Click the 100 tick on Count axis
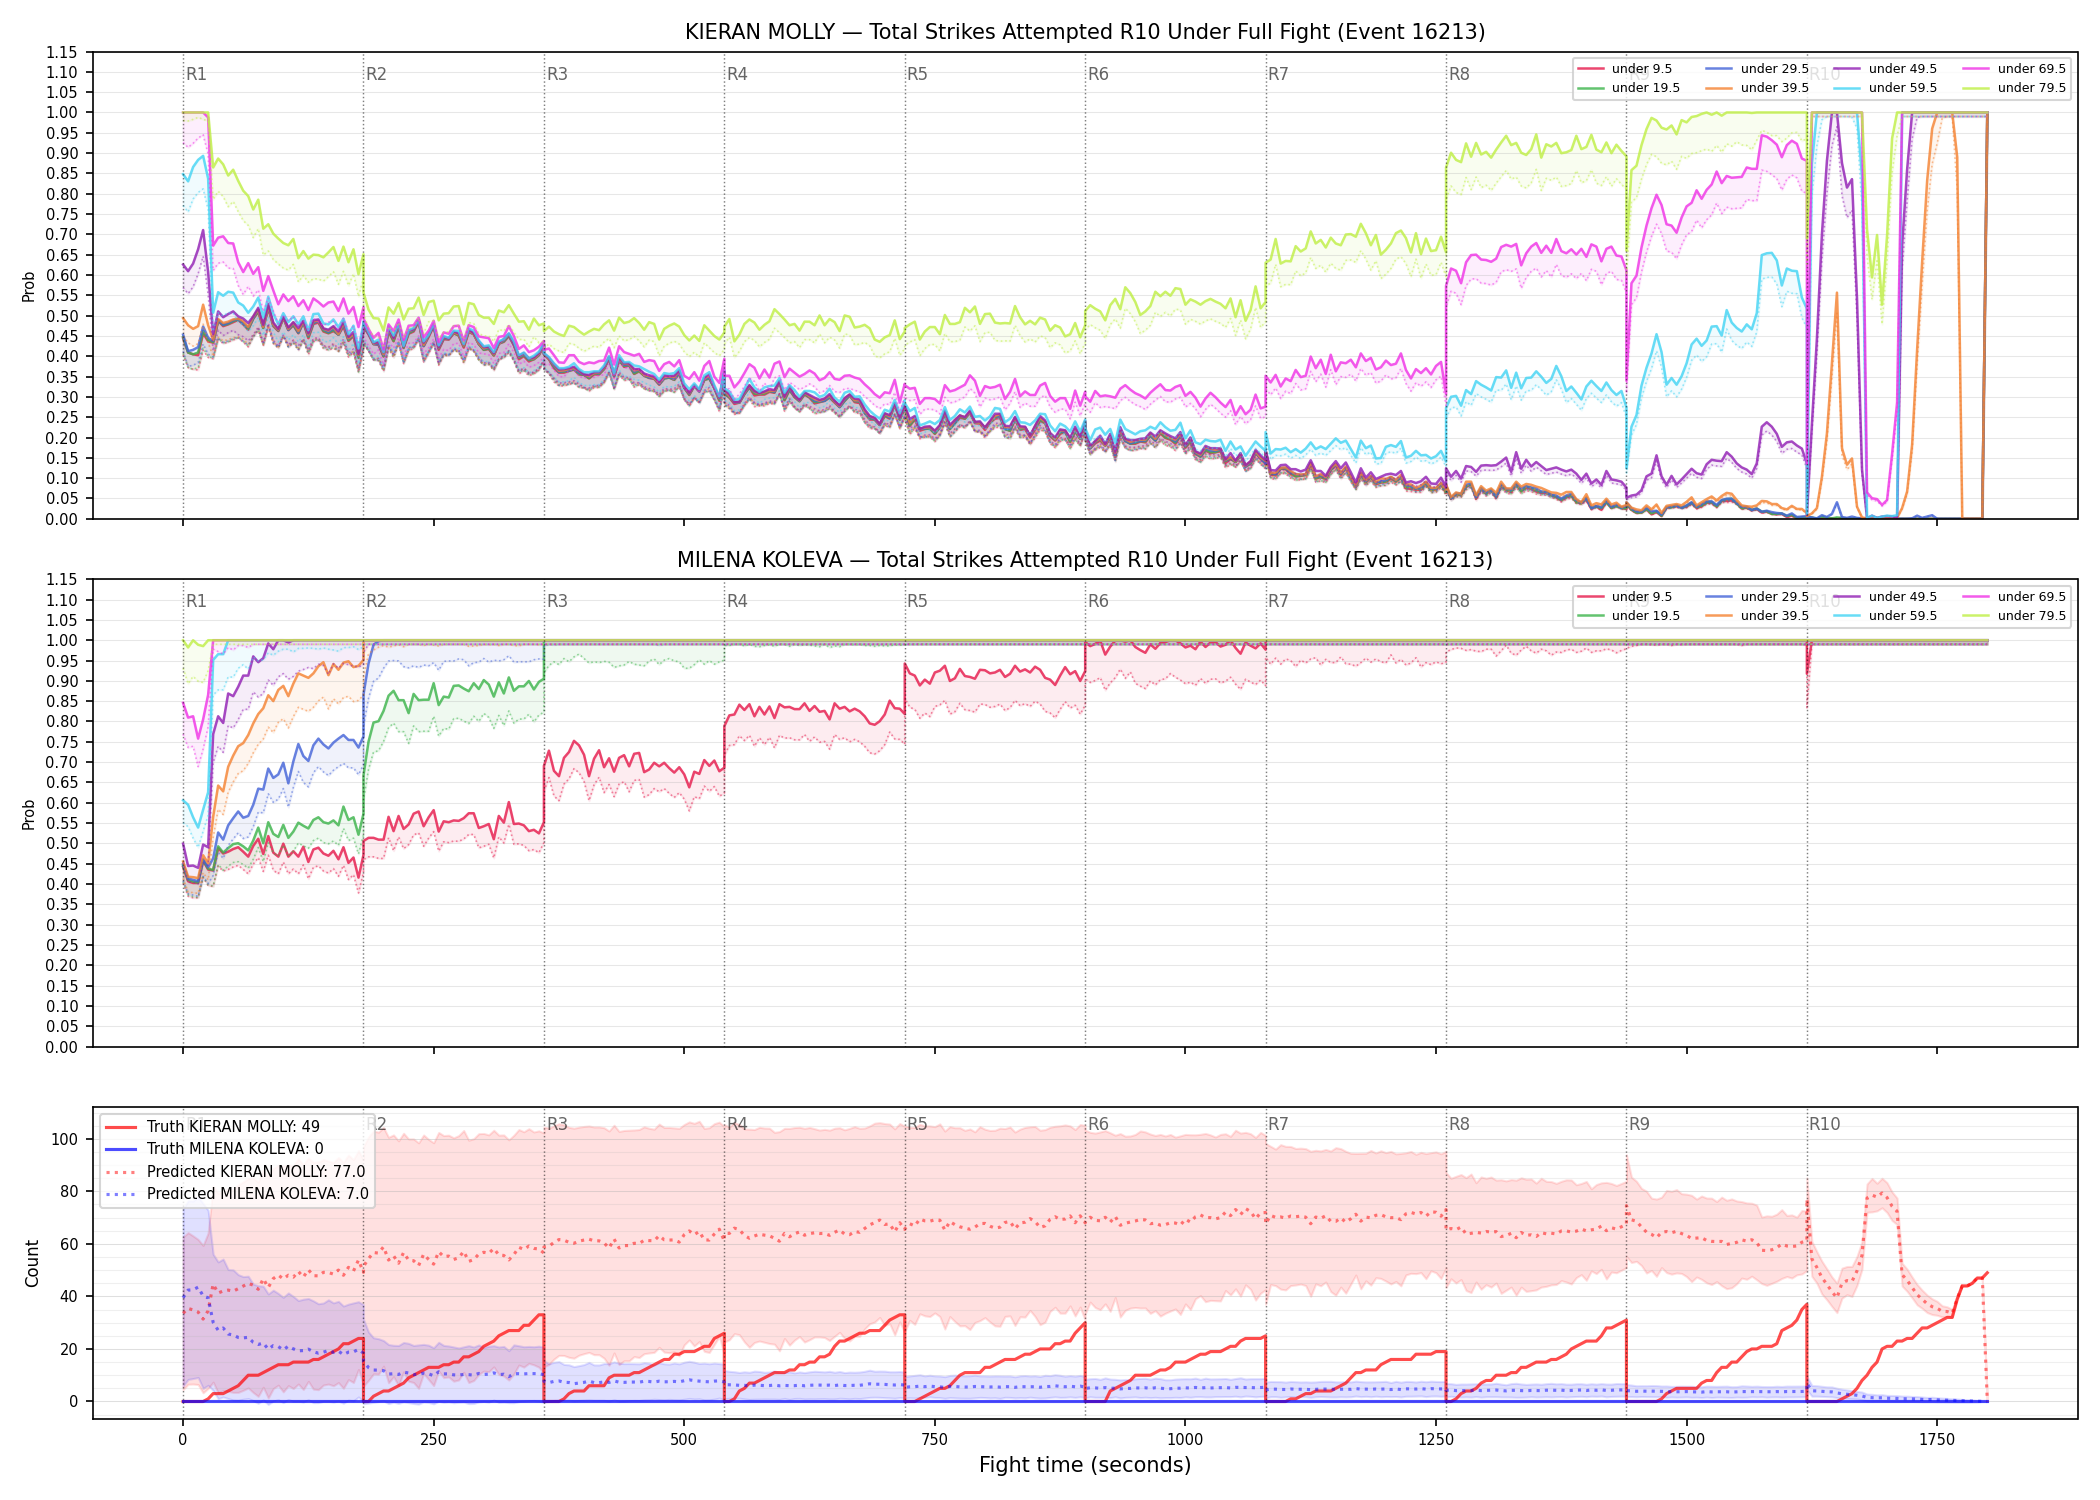This screenshot has width=2100, height=1500. coord(65,1139)
